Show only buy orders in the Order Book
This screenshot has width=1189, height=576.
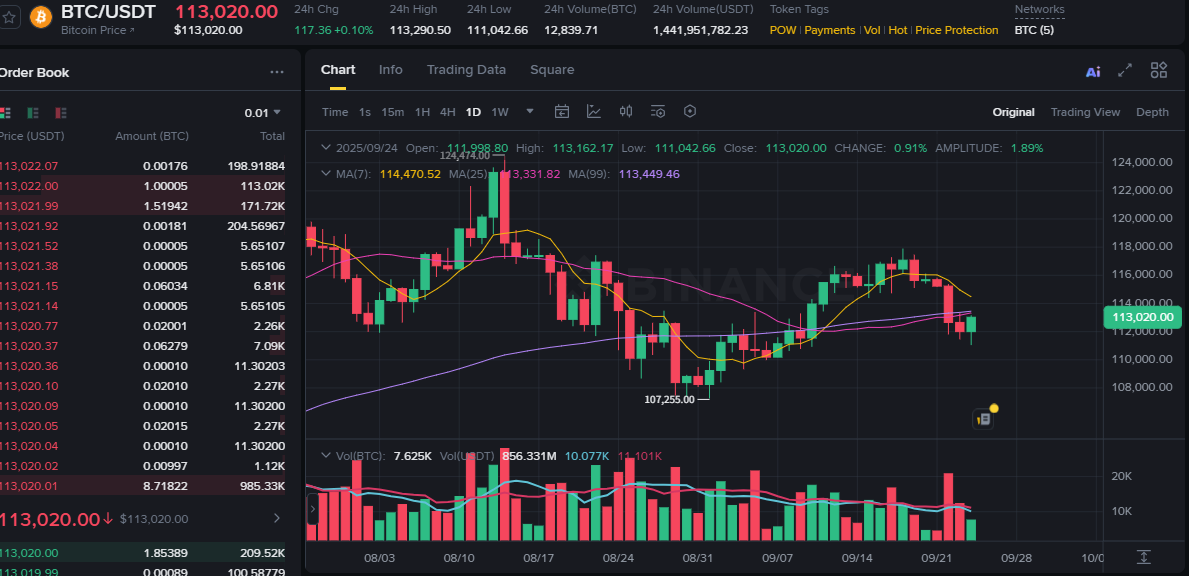[33, 114]
